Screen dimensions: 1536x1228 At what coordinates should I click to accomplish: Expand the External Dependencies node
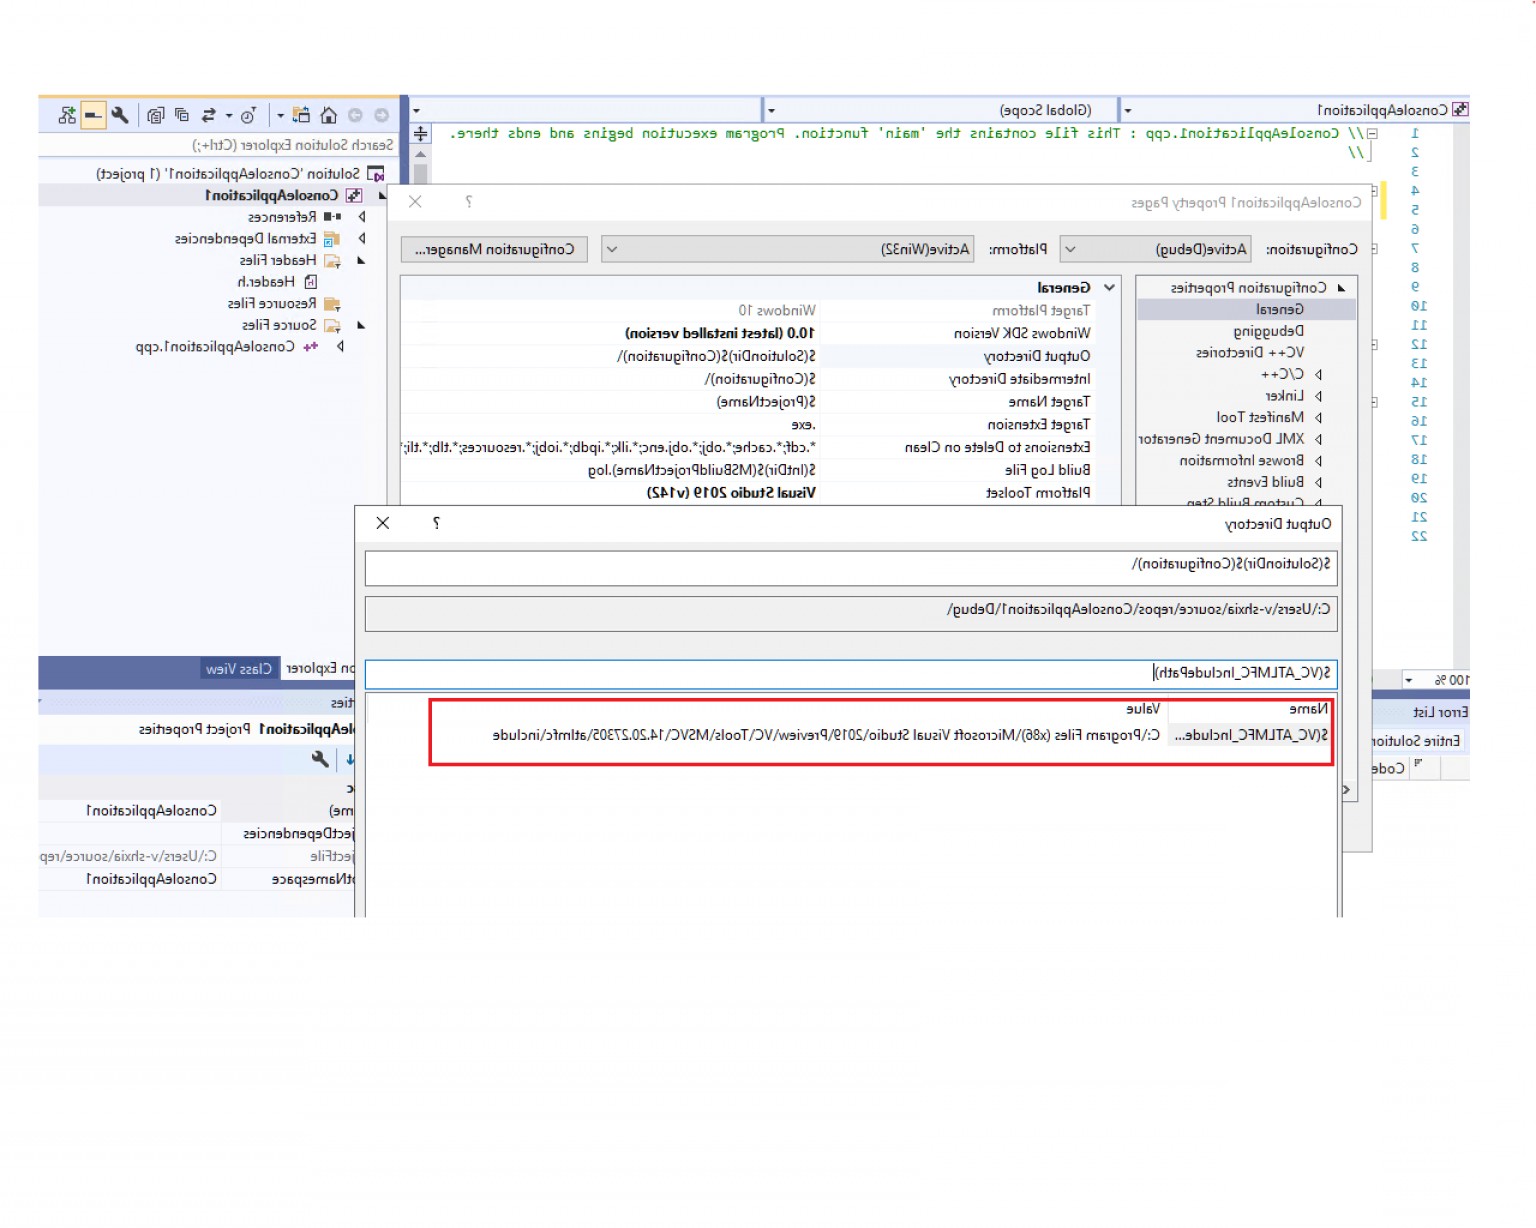(x=361, y=239)
